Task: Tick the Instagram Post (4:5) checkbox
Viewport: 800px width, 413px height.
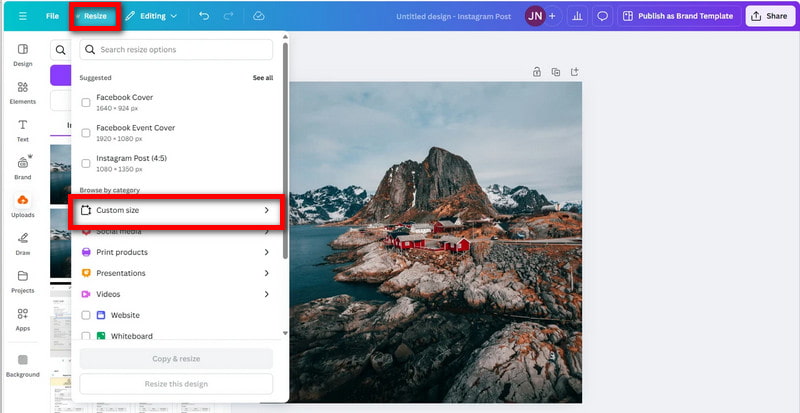Action: pos(86,162)
